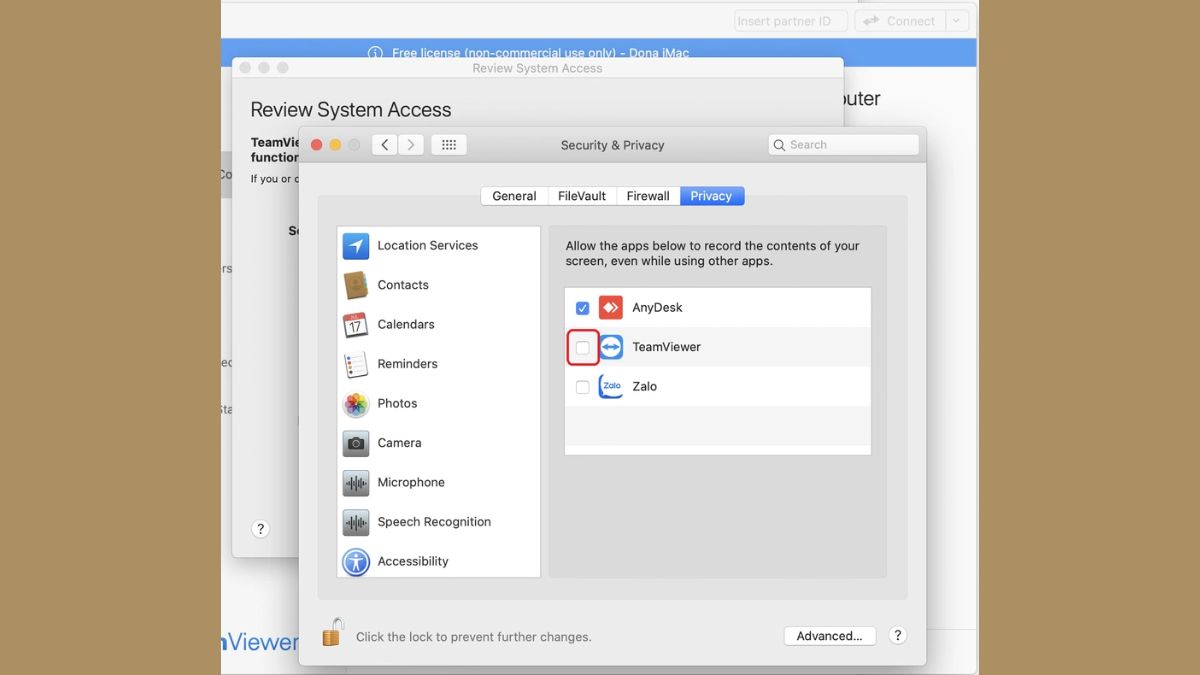Switch to the FileVault tab

582,196
